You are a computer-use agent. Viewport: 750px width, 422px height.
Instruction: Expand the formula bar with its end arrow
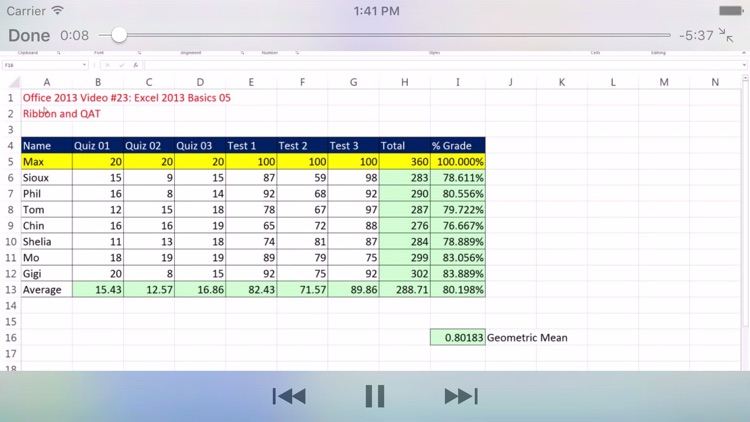point(744,65)
